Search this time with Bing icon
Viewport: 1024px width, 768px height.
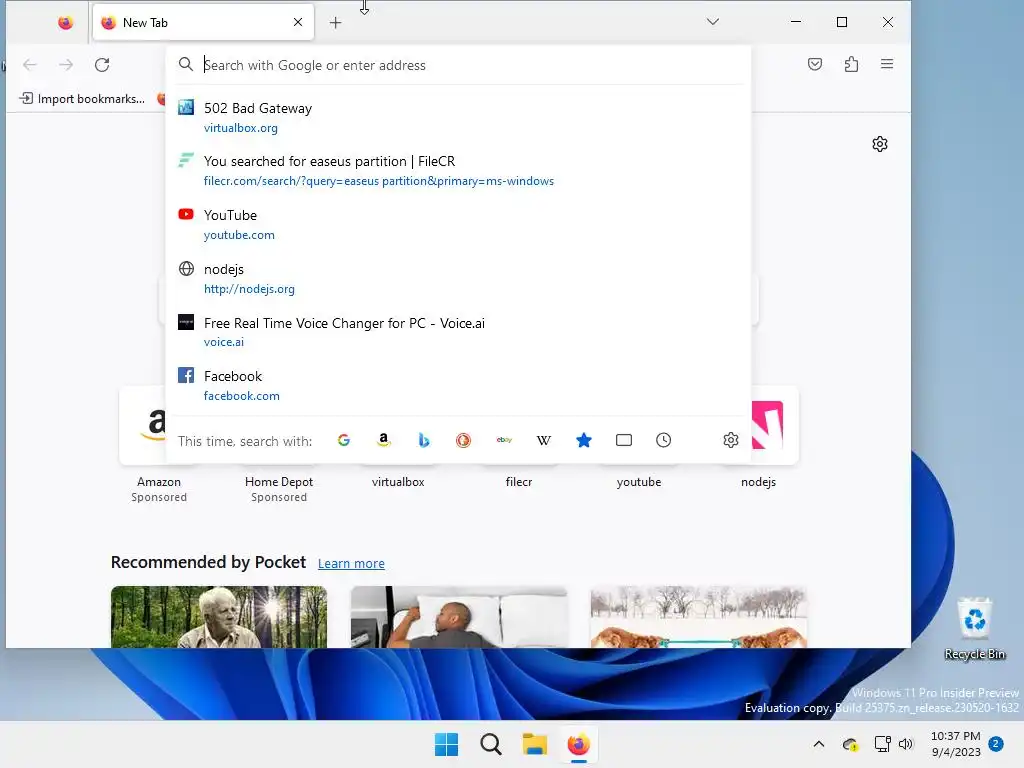[423, 440]
